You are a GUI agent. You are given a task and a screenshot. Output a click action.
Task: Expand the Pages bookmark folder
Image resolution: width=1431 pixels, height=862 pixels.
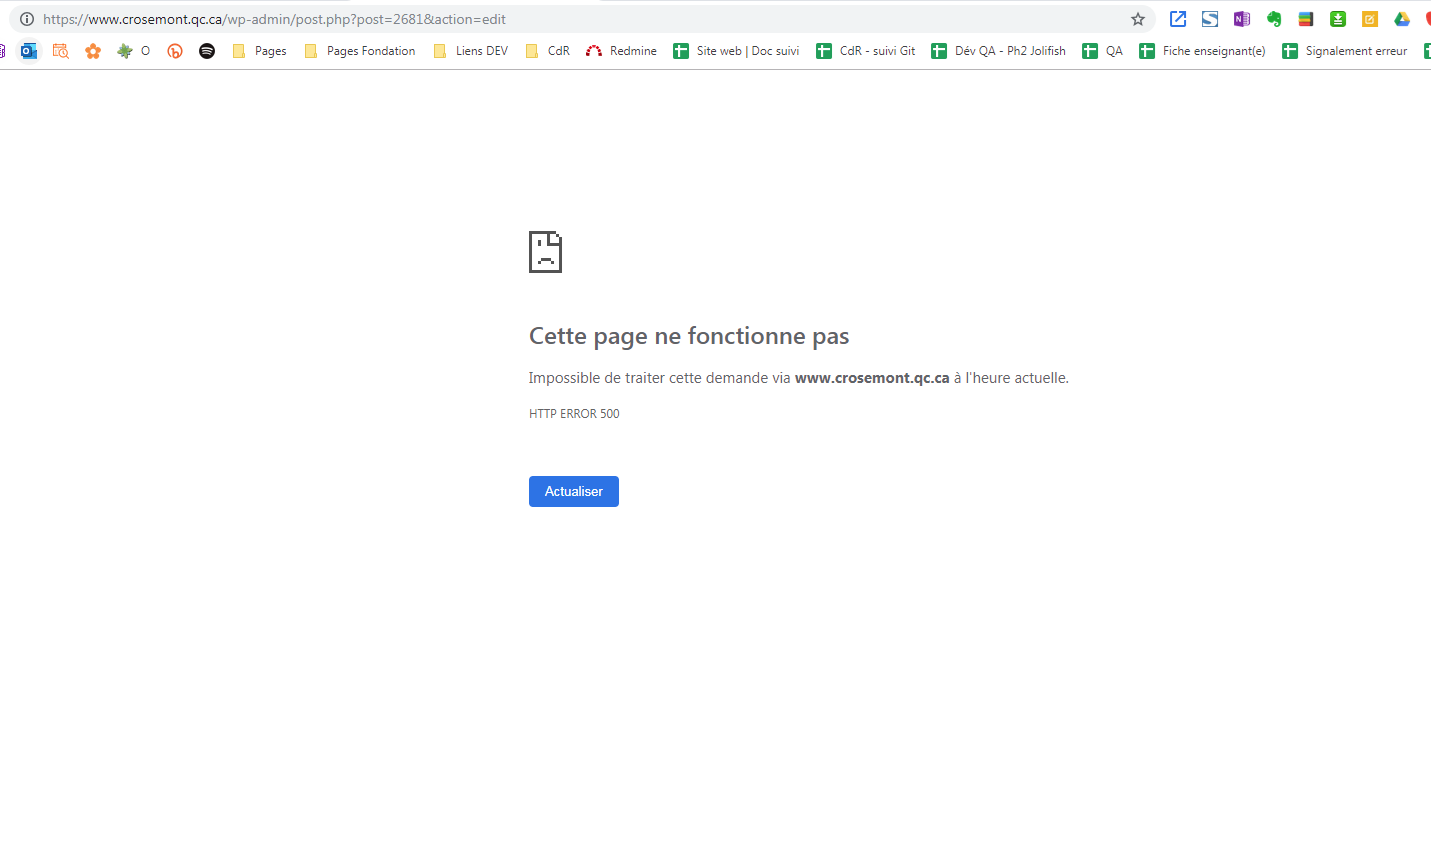pyautogui.click(x=259, y=51)
